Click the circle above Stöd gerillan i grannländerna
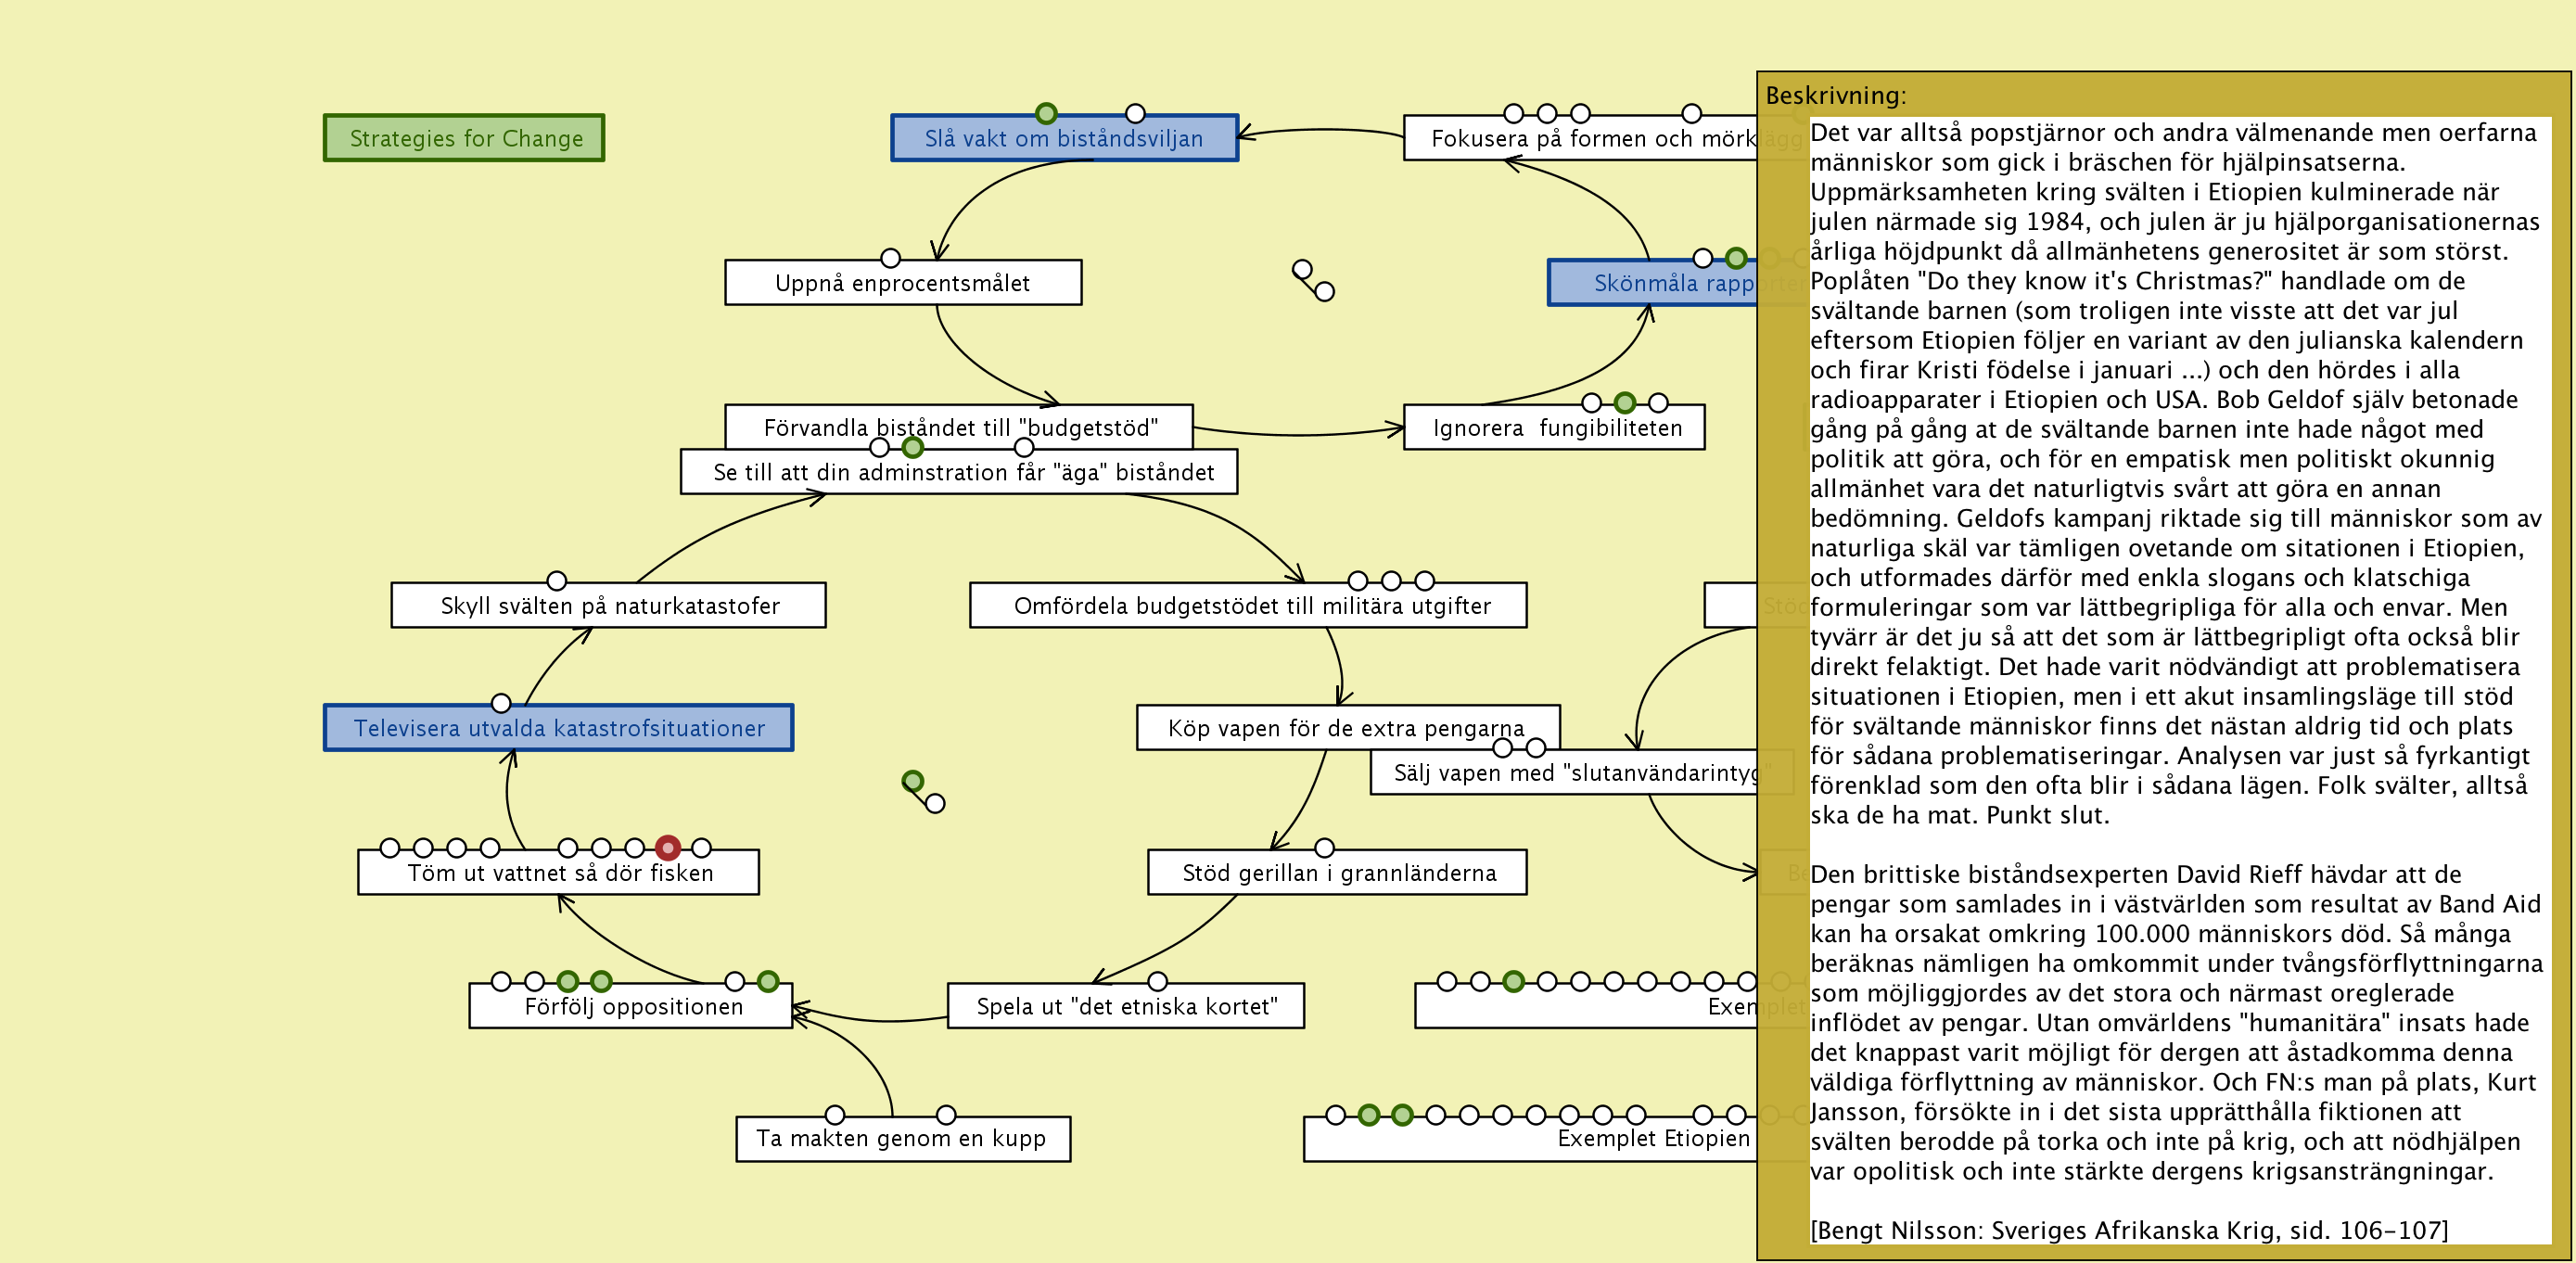This screenshot has height=1263, width=2576. [1324, 848]
